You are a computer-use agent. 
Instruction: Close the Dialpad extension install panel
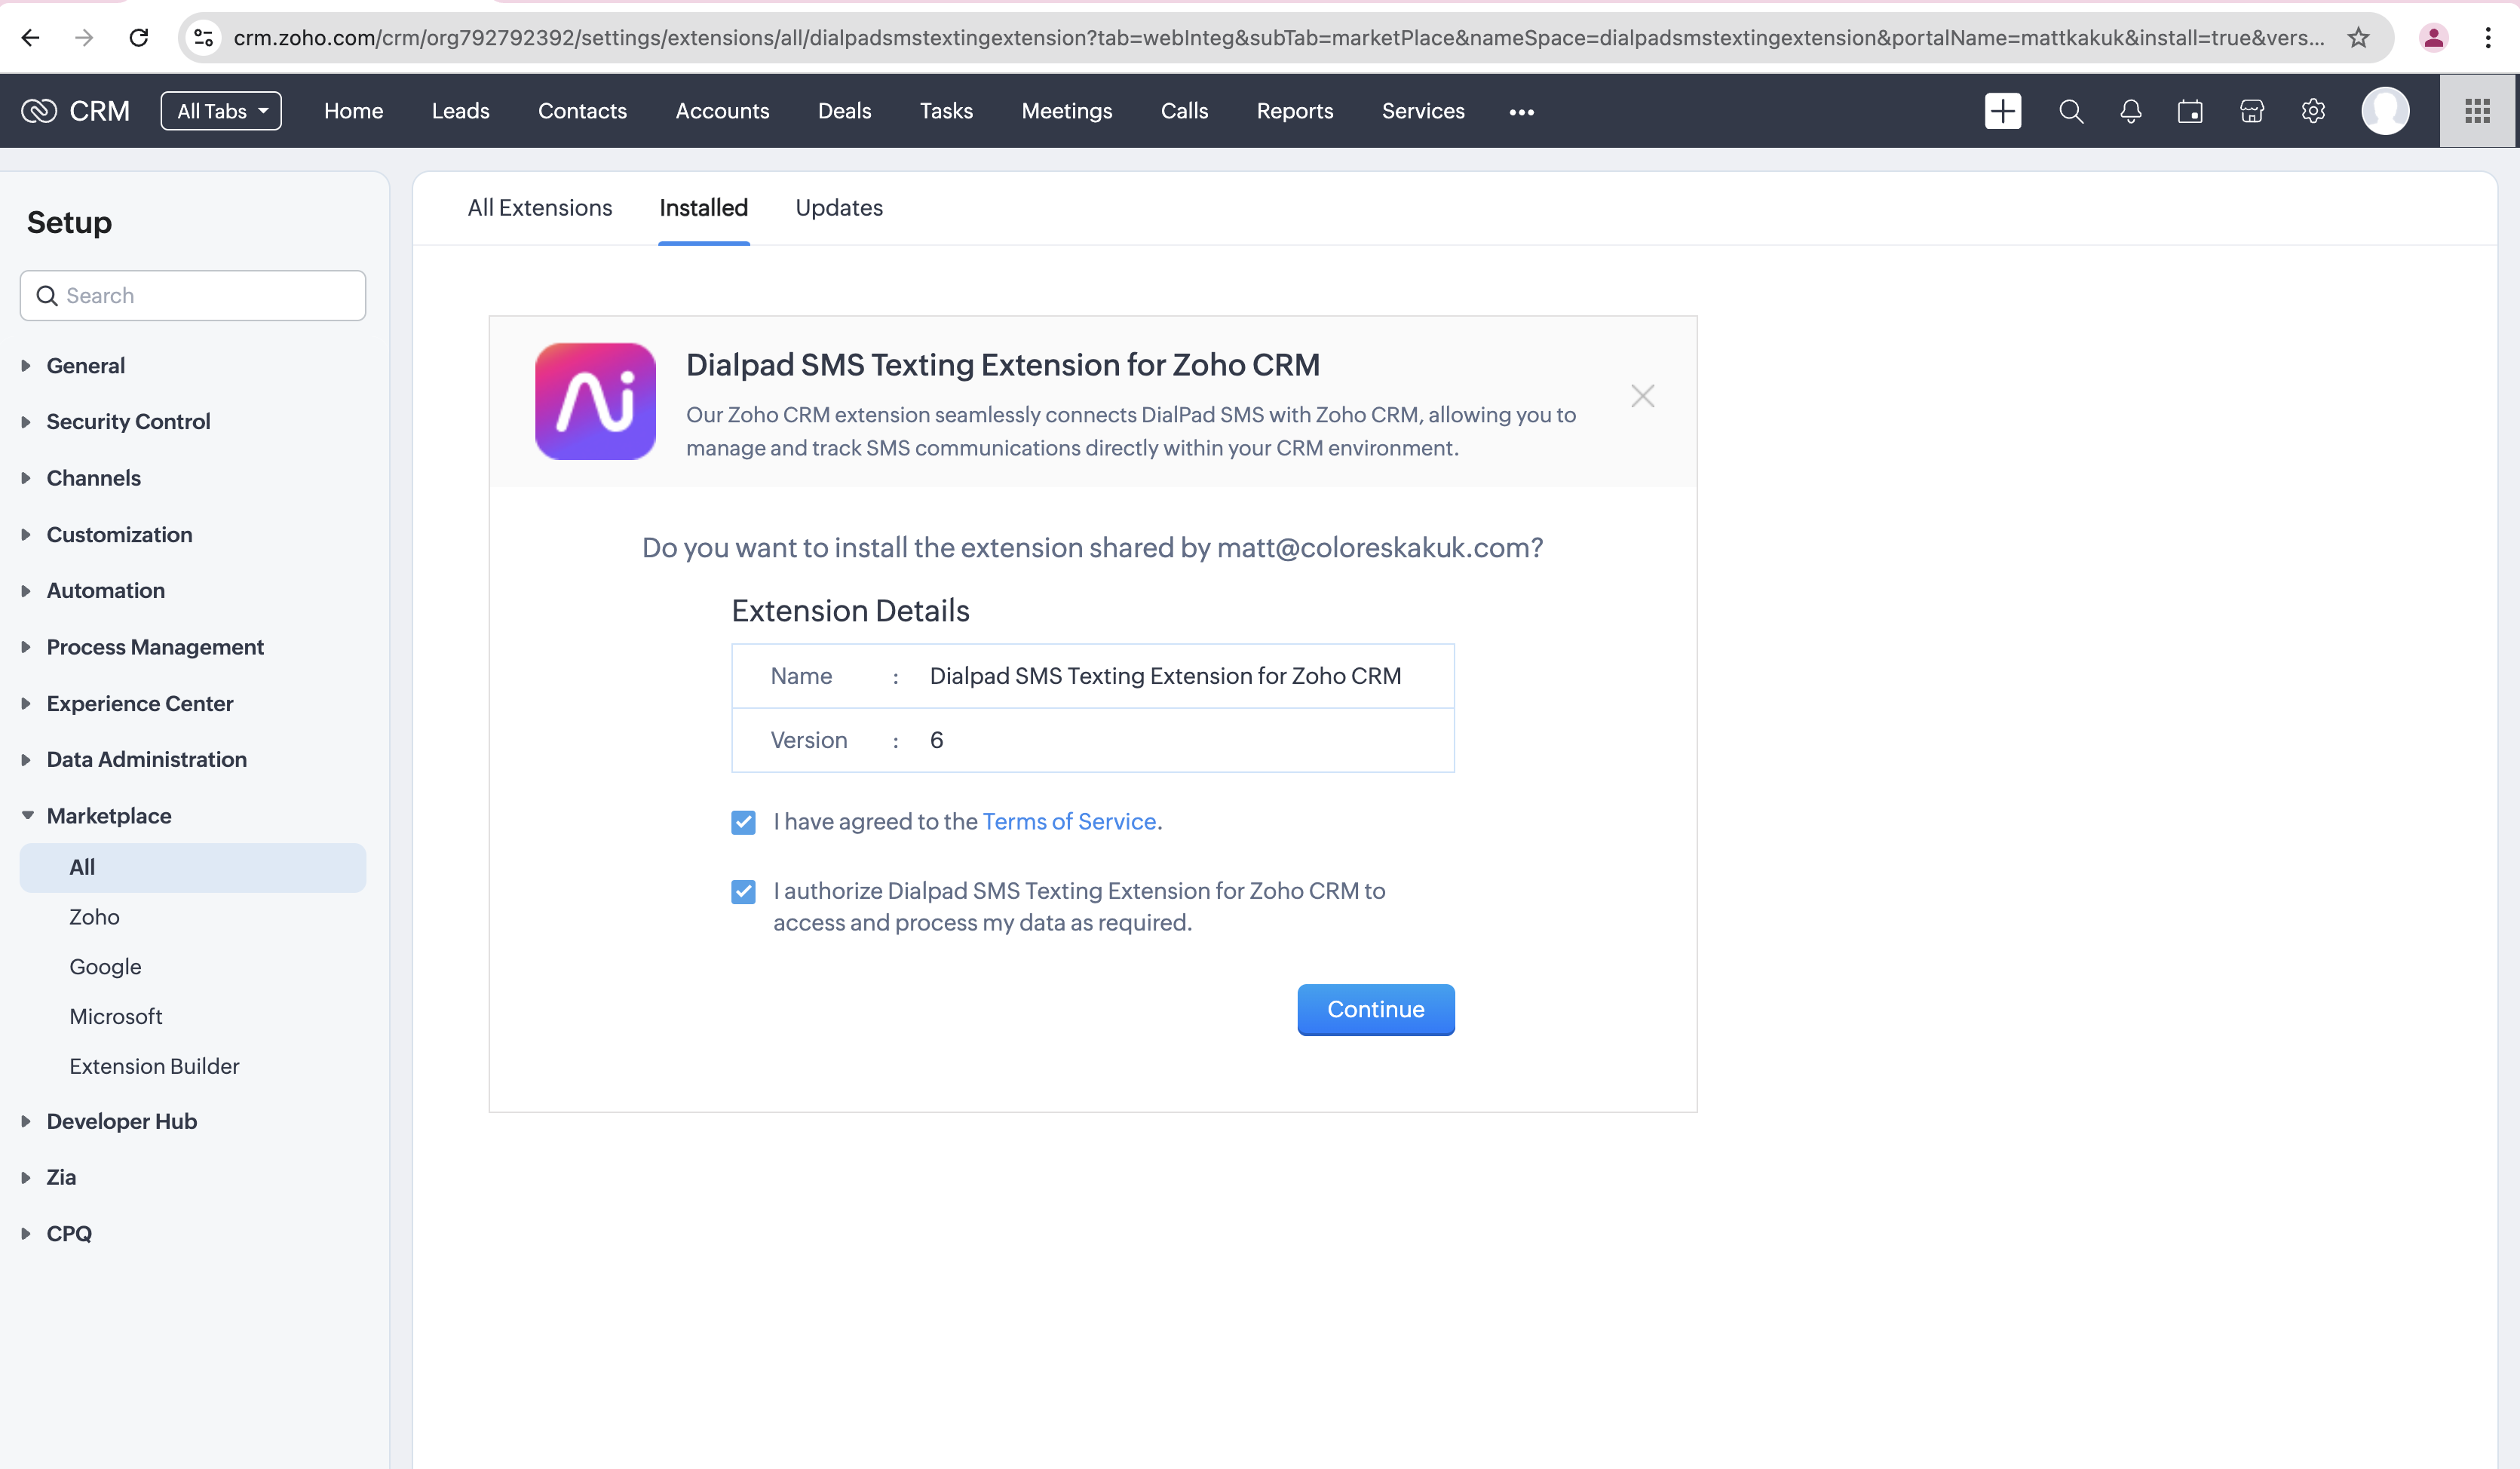click(1642, 396)
